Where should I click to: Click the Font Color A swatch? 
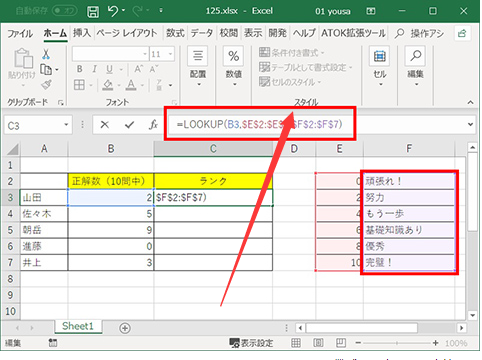[x=131, y=85]
